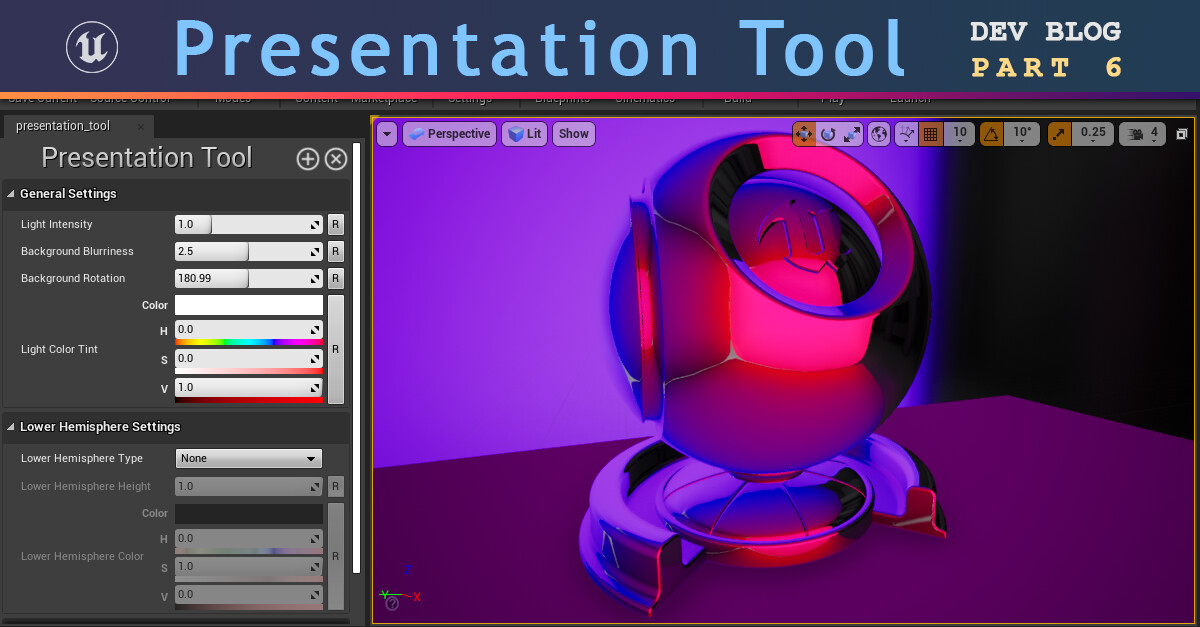Screen dimensions: 1200x627
Task: Click the maximize viewport icon
Action: click(1180, 132)
